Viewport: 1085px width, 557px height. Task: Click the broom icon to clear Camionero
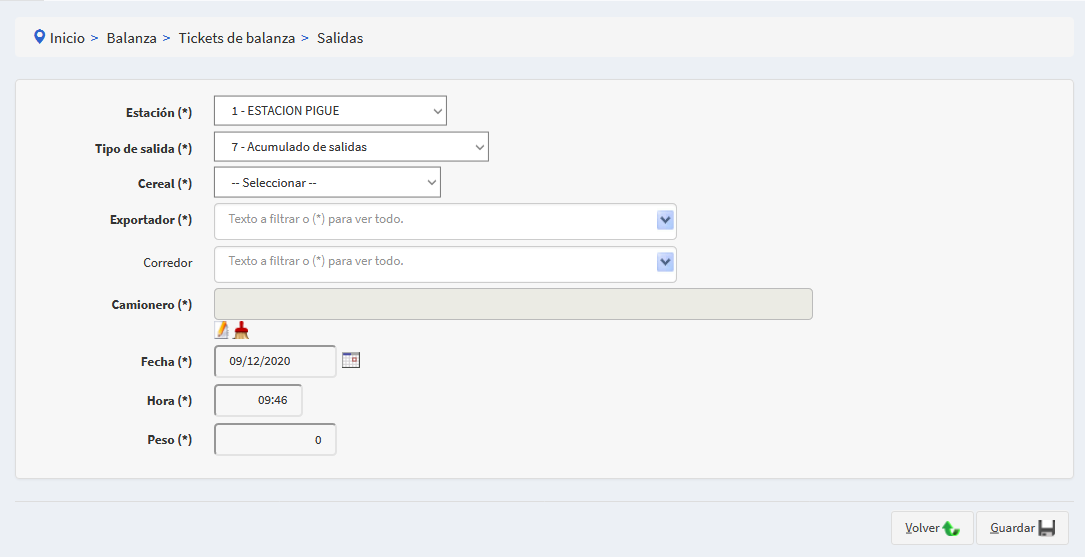241,330
